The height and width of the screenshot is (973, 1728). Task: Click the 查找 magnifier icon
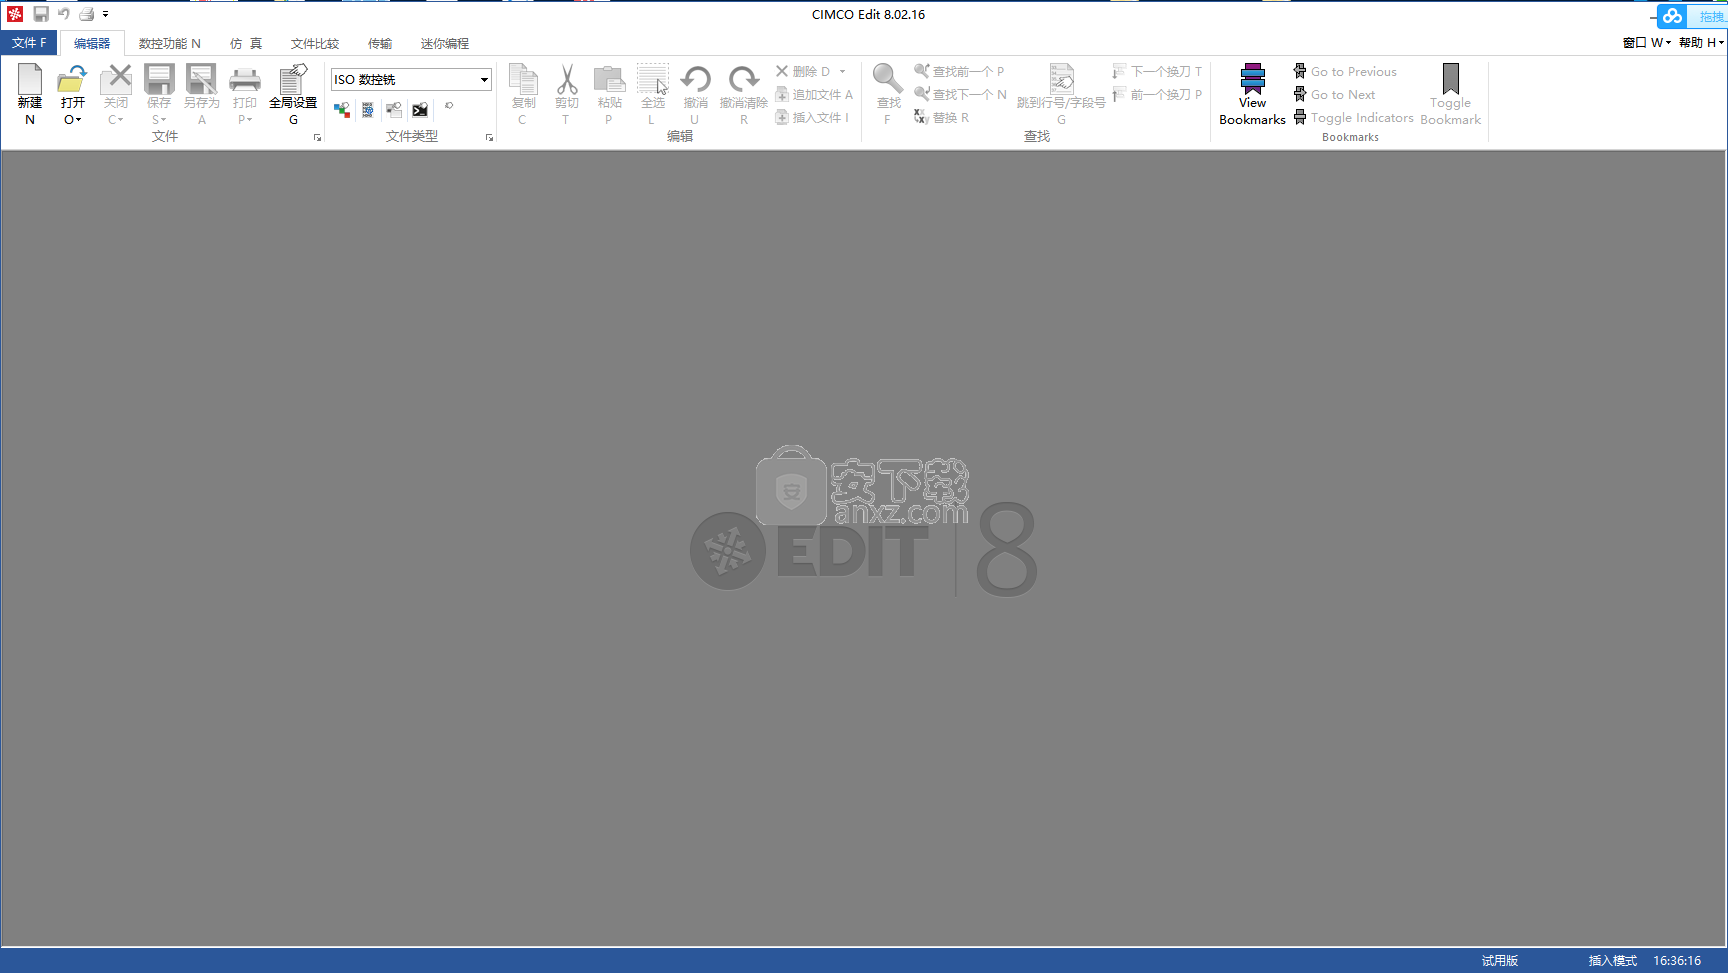click(x=888, y=79)
